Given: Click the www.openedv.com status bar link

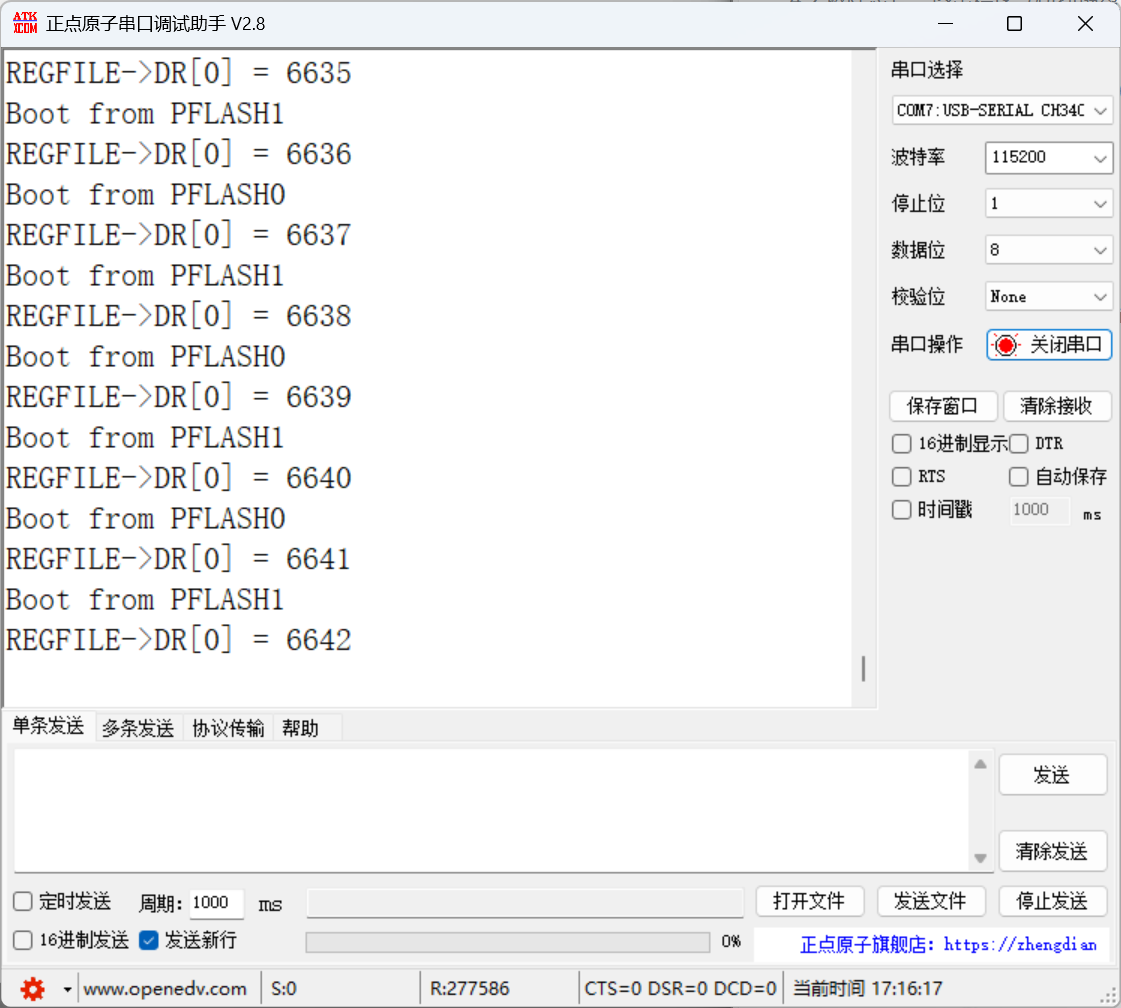Looking at the screenshot, I should (165, 989).
